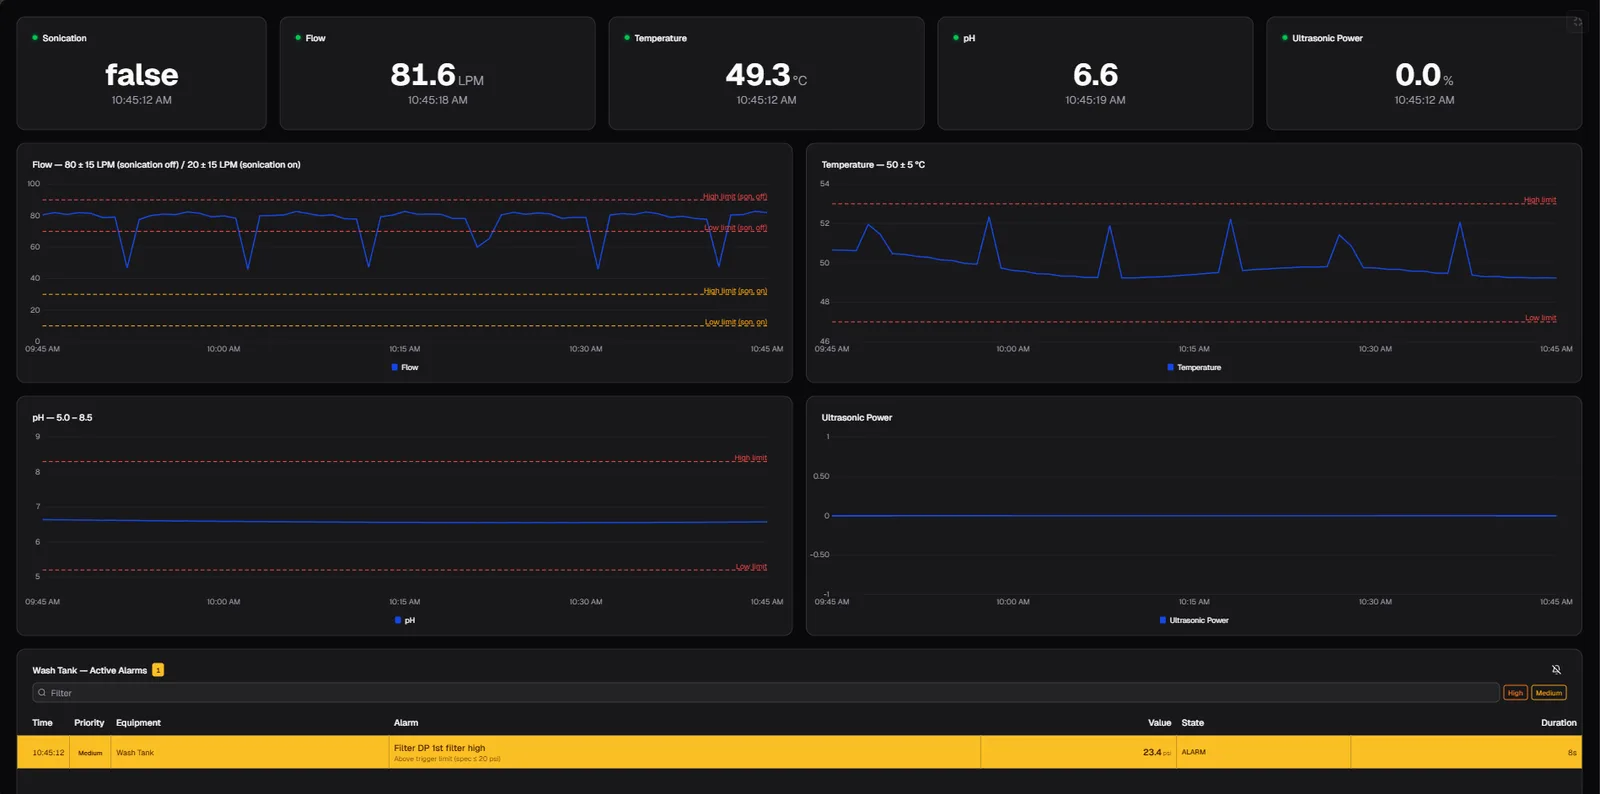The width and height of the screenshot is (1600, 794).
Task: Open the Ultrasonic Power 0.0 % card
Action: [1424, 73]
